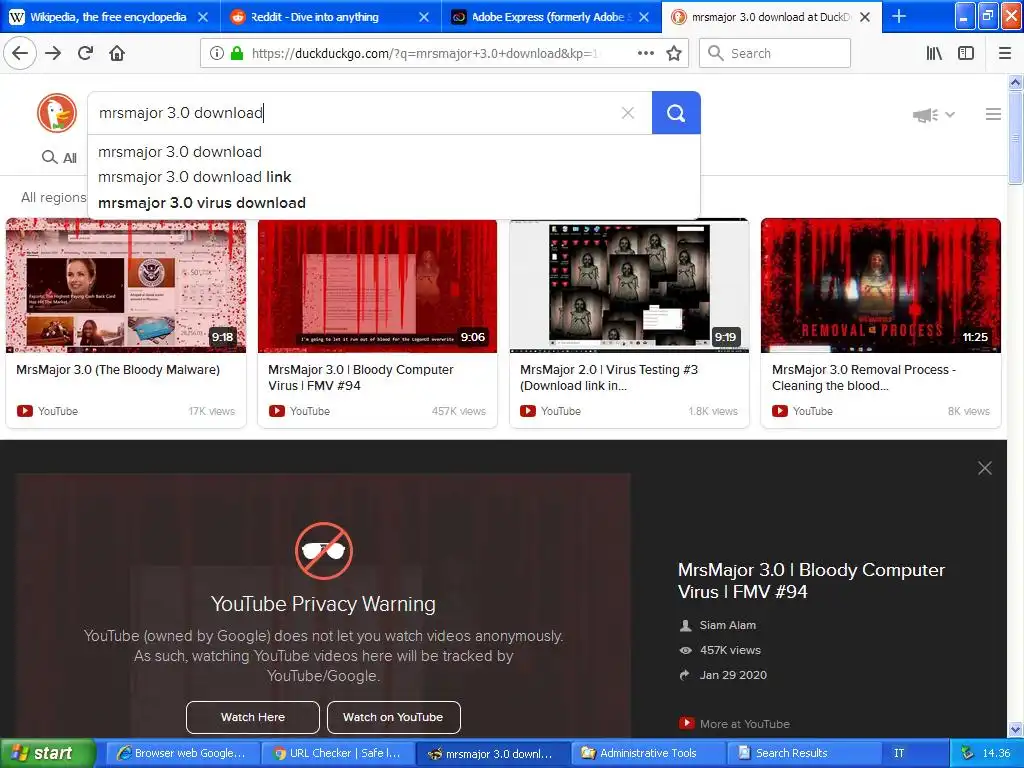The image size is (1024, 768).
Task: Submit search with blue magnifier button
Action: click(x=676, y=113)
